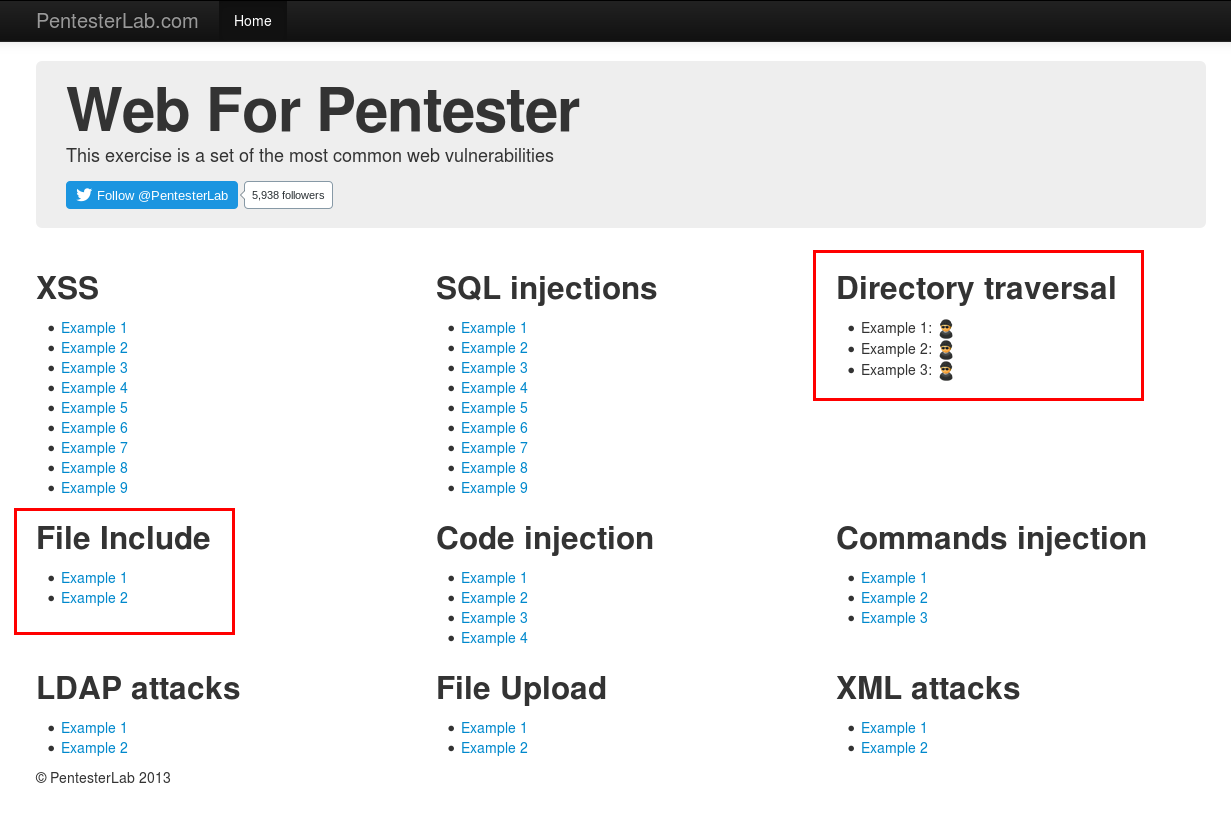
Task: Open Directory traversal Example 1 via ninja icon
Action: point(946,327)
